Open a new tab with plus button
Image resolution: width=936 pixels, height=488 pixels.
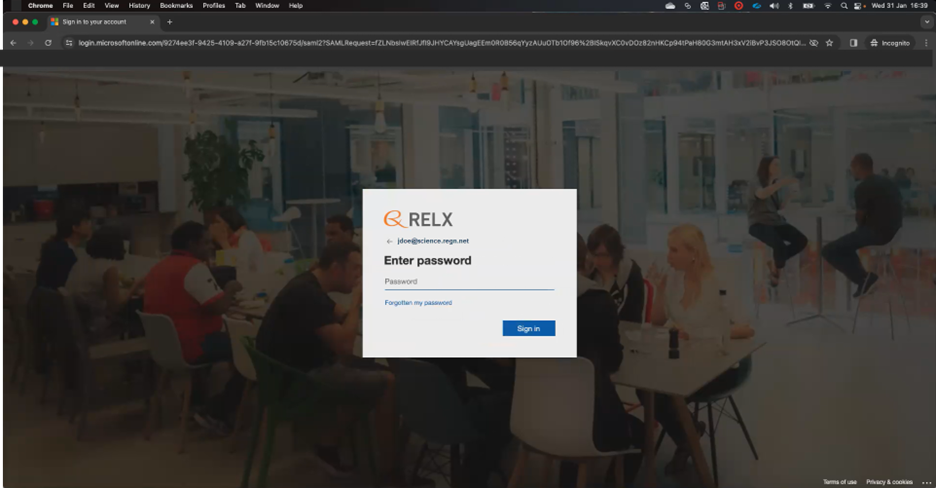coord(170,22)
